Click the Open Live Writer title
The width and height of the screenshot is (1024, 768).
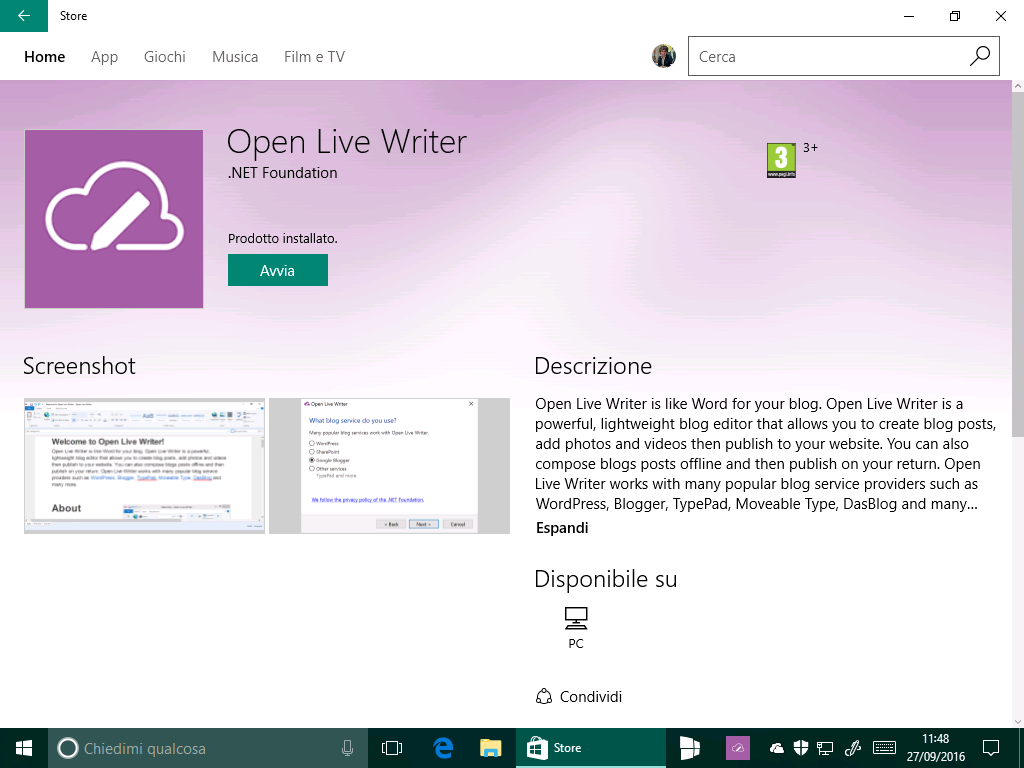[x=347, y=142]
